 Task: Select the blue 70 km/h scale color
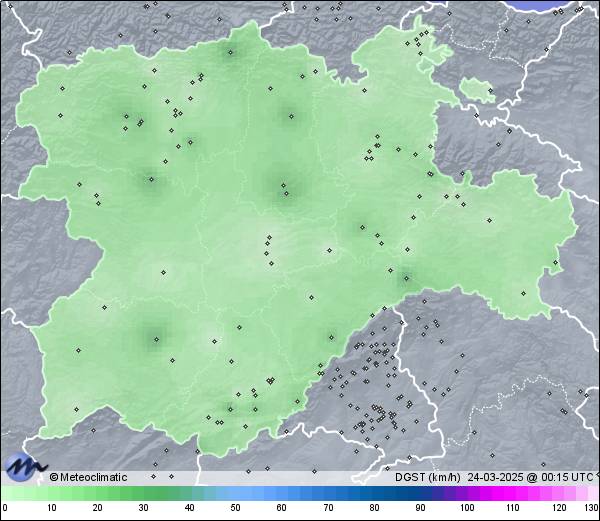click(329, 493)
